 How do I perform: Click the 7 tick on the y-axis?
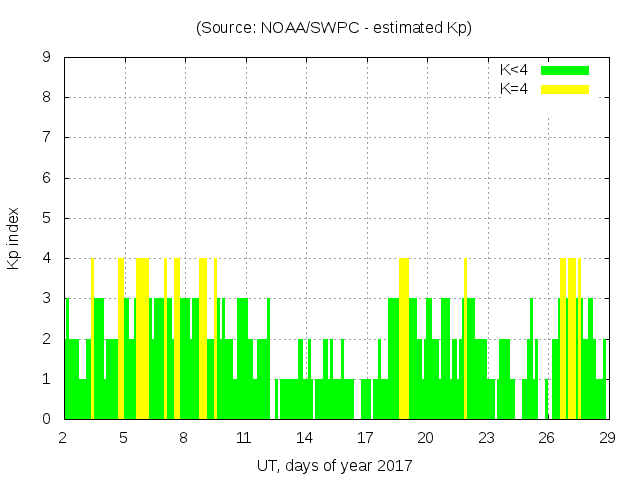[46, 138]
